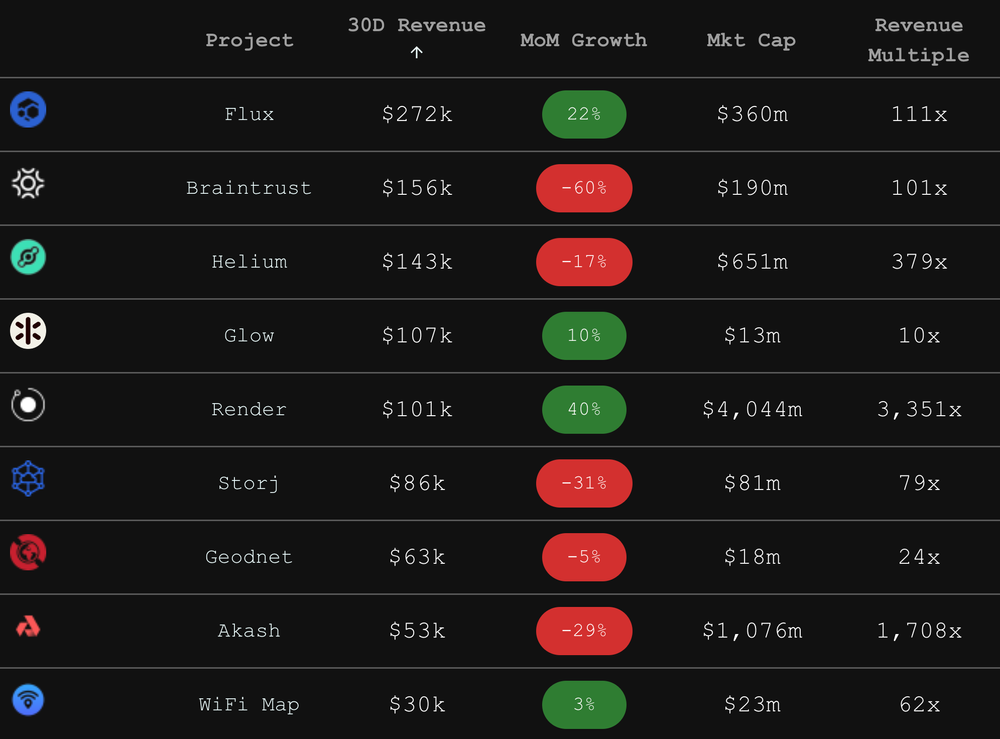This screenshot has width=1000, height=739.
Task: Click Render's $4,044m market cap value
Action: pos(753,409)
